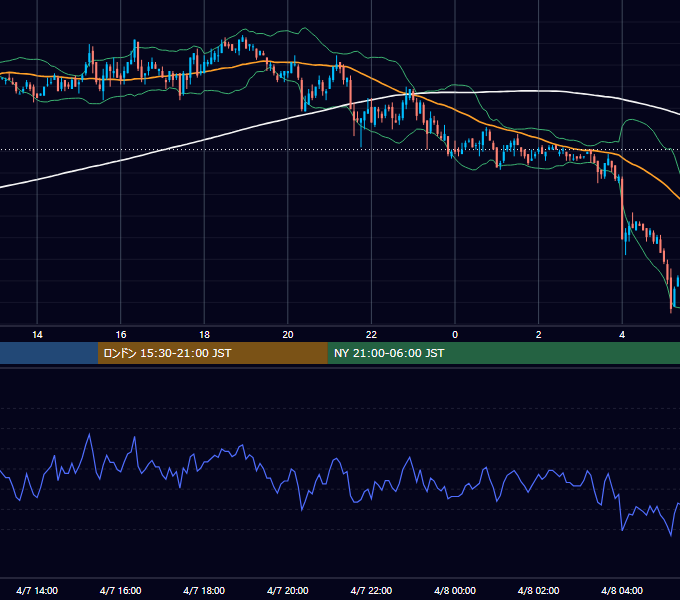The image size is (680, 600).
Task: Click the 4/7 14:00 indicator axis label
Action: coord(37,590)
